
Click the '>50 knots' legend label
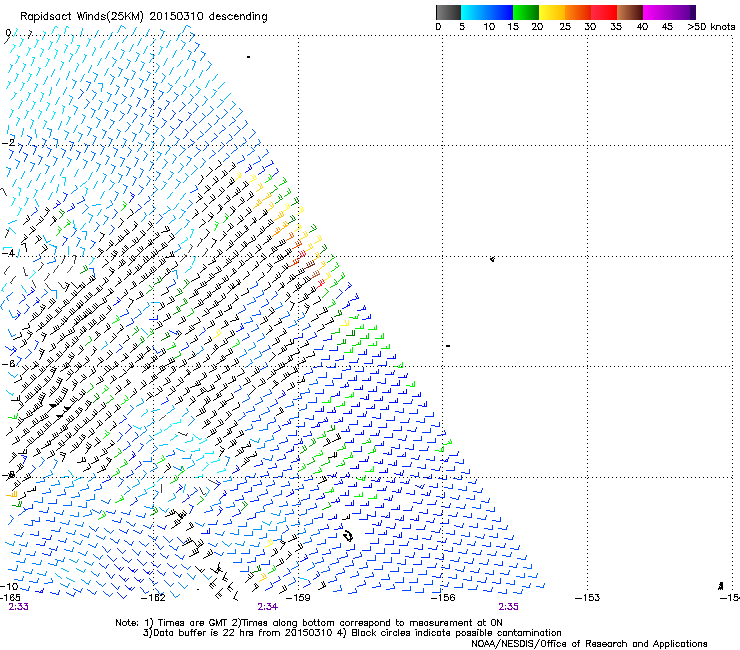[x=711, y=27]
